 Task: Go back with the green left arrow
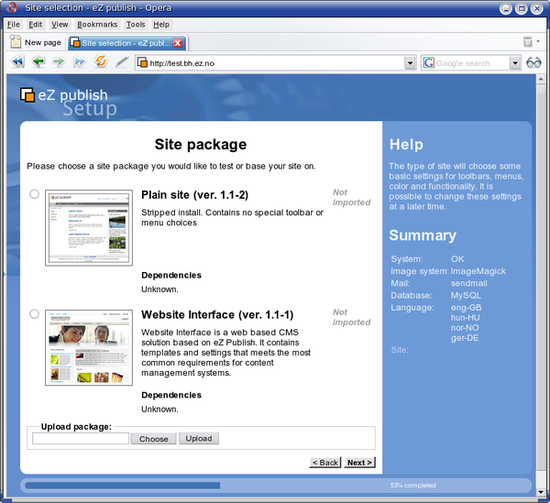(x=38, y=62)
